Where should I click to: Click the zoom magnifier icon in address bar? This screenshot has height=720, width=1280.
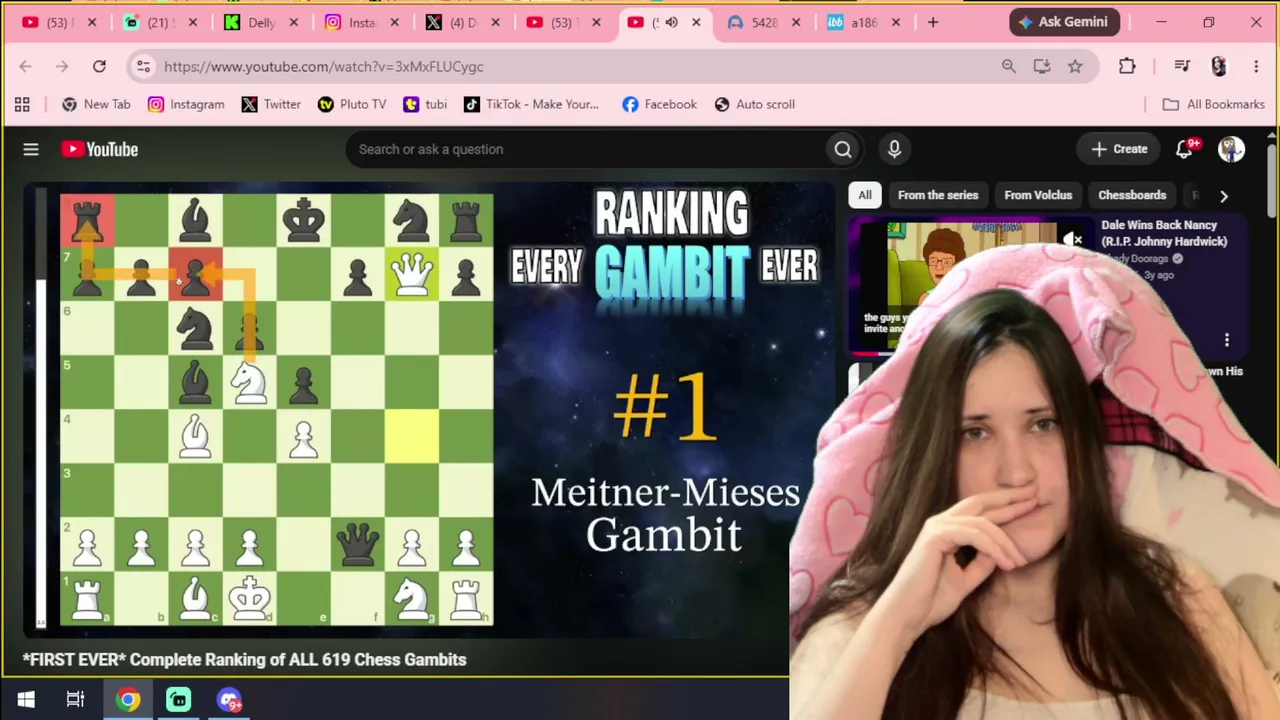1008,66
